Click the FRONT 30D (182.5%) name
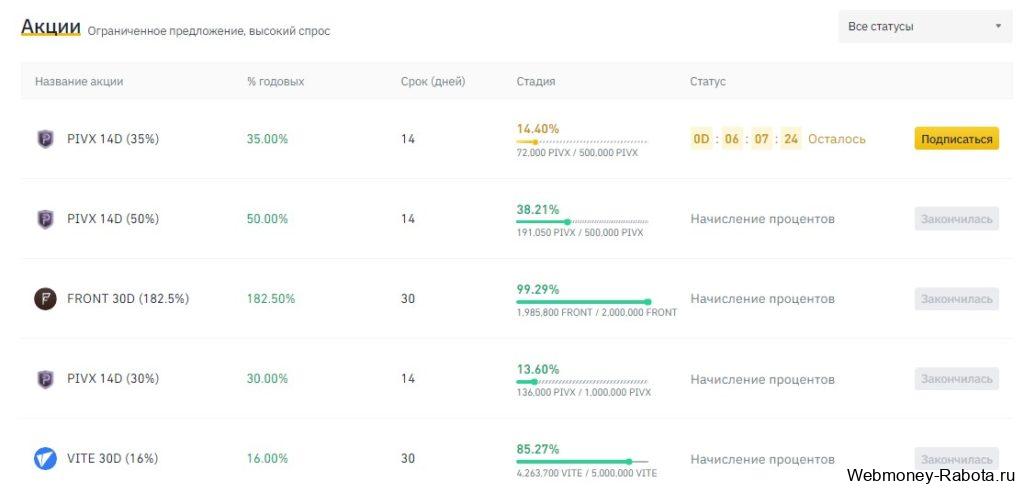 coord(128,299)
